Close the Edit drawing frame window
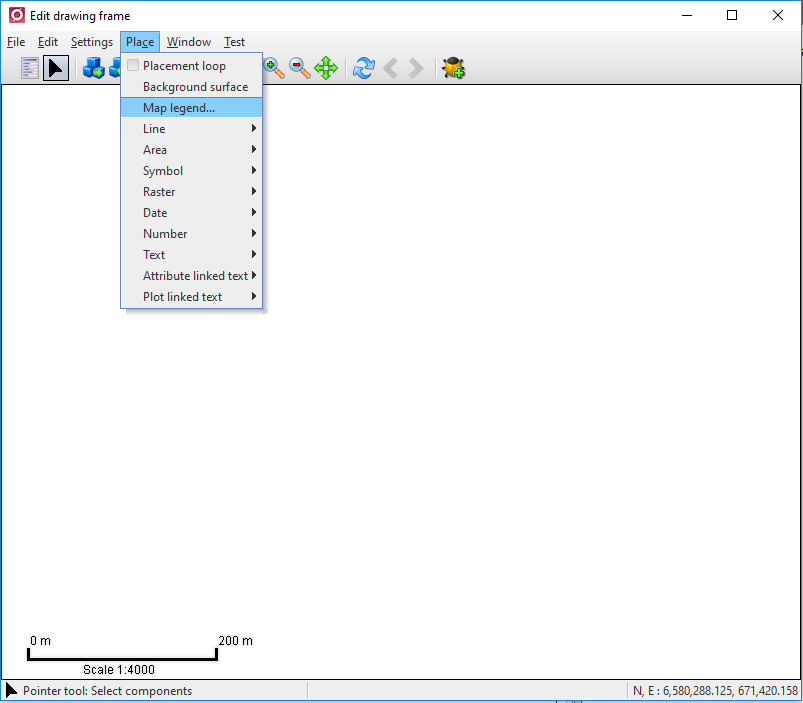 pyautogui.click(x=777, y=15)
